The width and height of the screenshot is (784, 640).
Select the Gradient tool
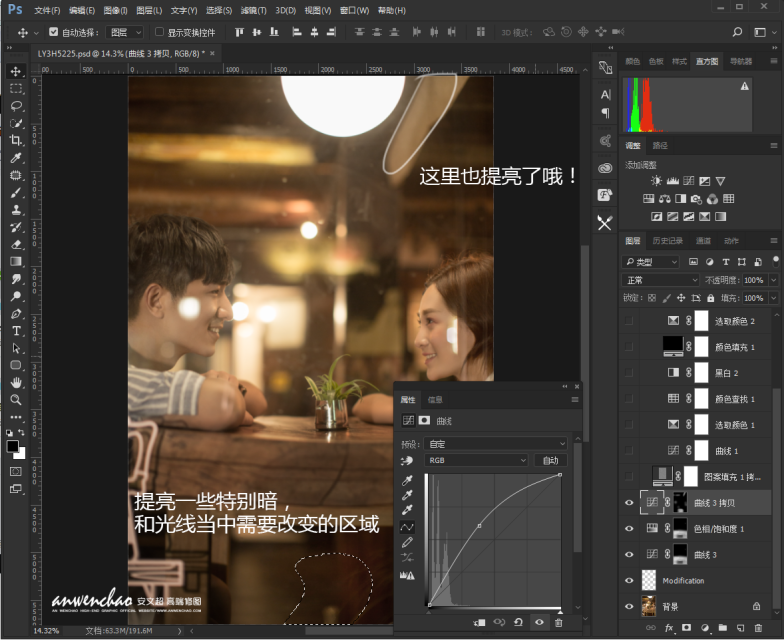pyautogui.click(x=16, y=262)
